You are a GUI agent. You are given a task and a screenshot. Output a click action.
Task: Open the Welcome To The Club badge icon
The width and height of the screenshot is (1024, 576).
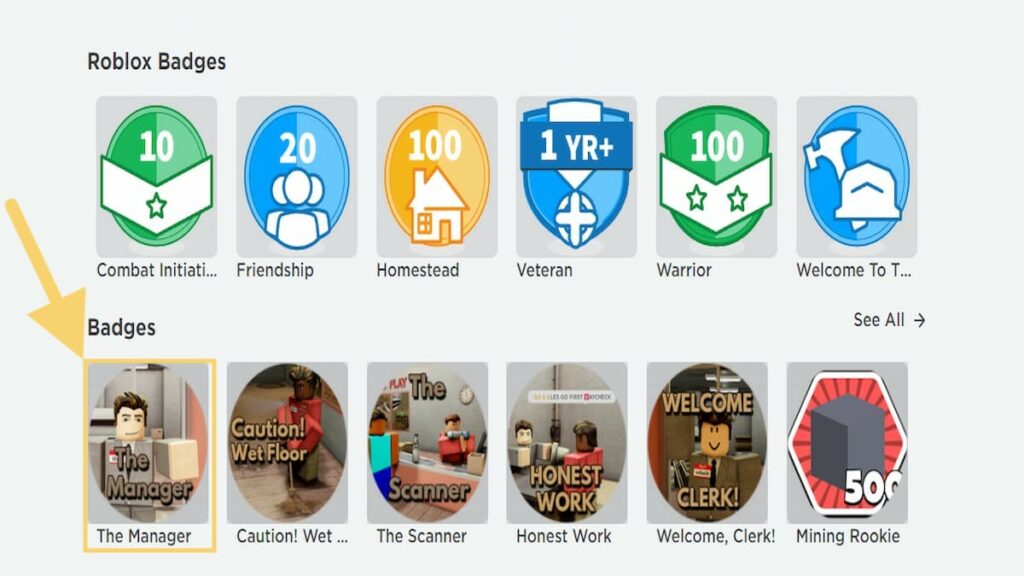pyautogui.click(x=857, y=176)
